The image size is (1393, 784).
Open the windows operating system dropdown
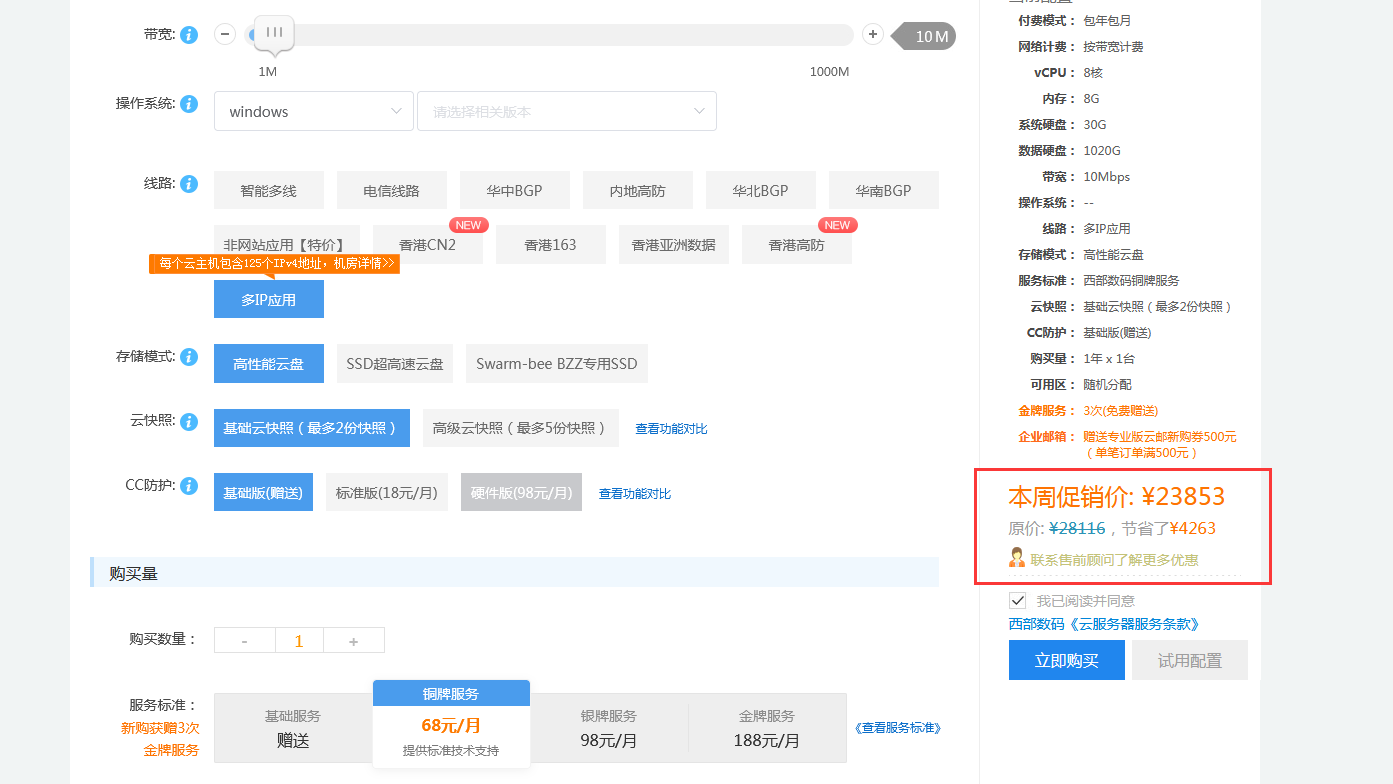point(314,112)
